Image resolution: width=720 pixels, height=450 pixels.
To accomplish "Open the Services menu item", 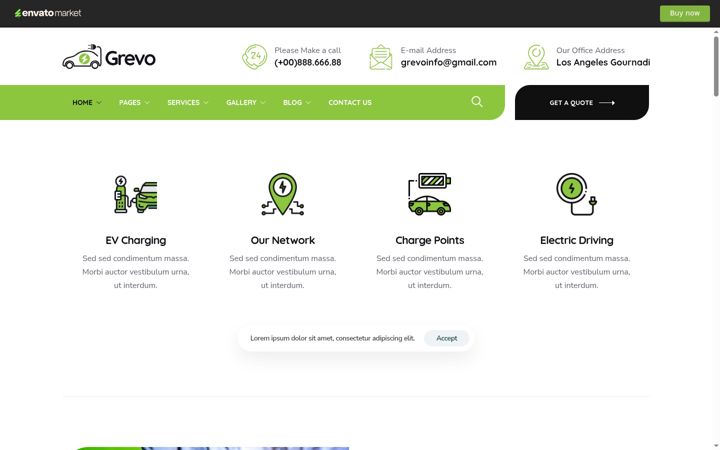I will [183, 102].
